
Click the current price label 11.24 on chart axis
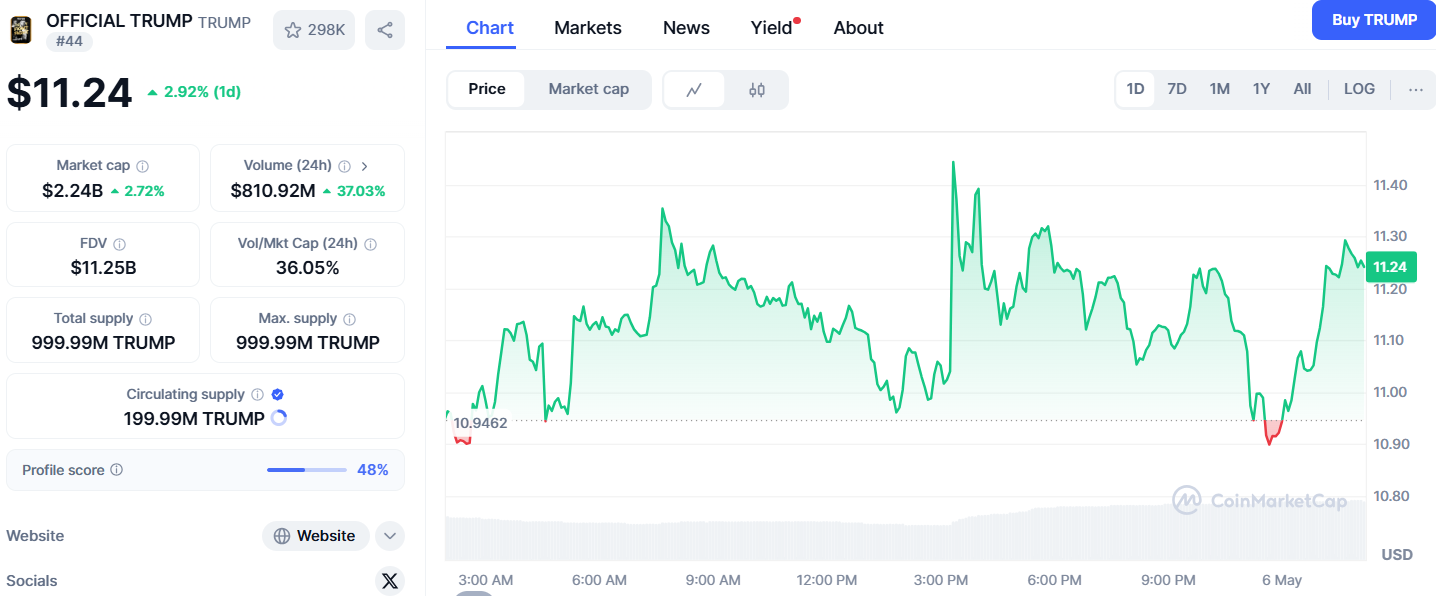1390,267
